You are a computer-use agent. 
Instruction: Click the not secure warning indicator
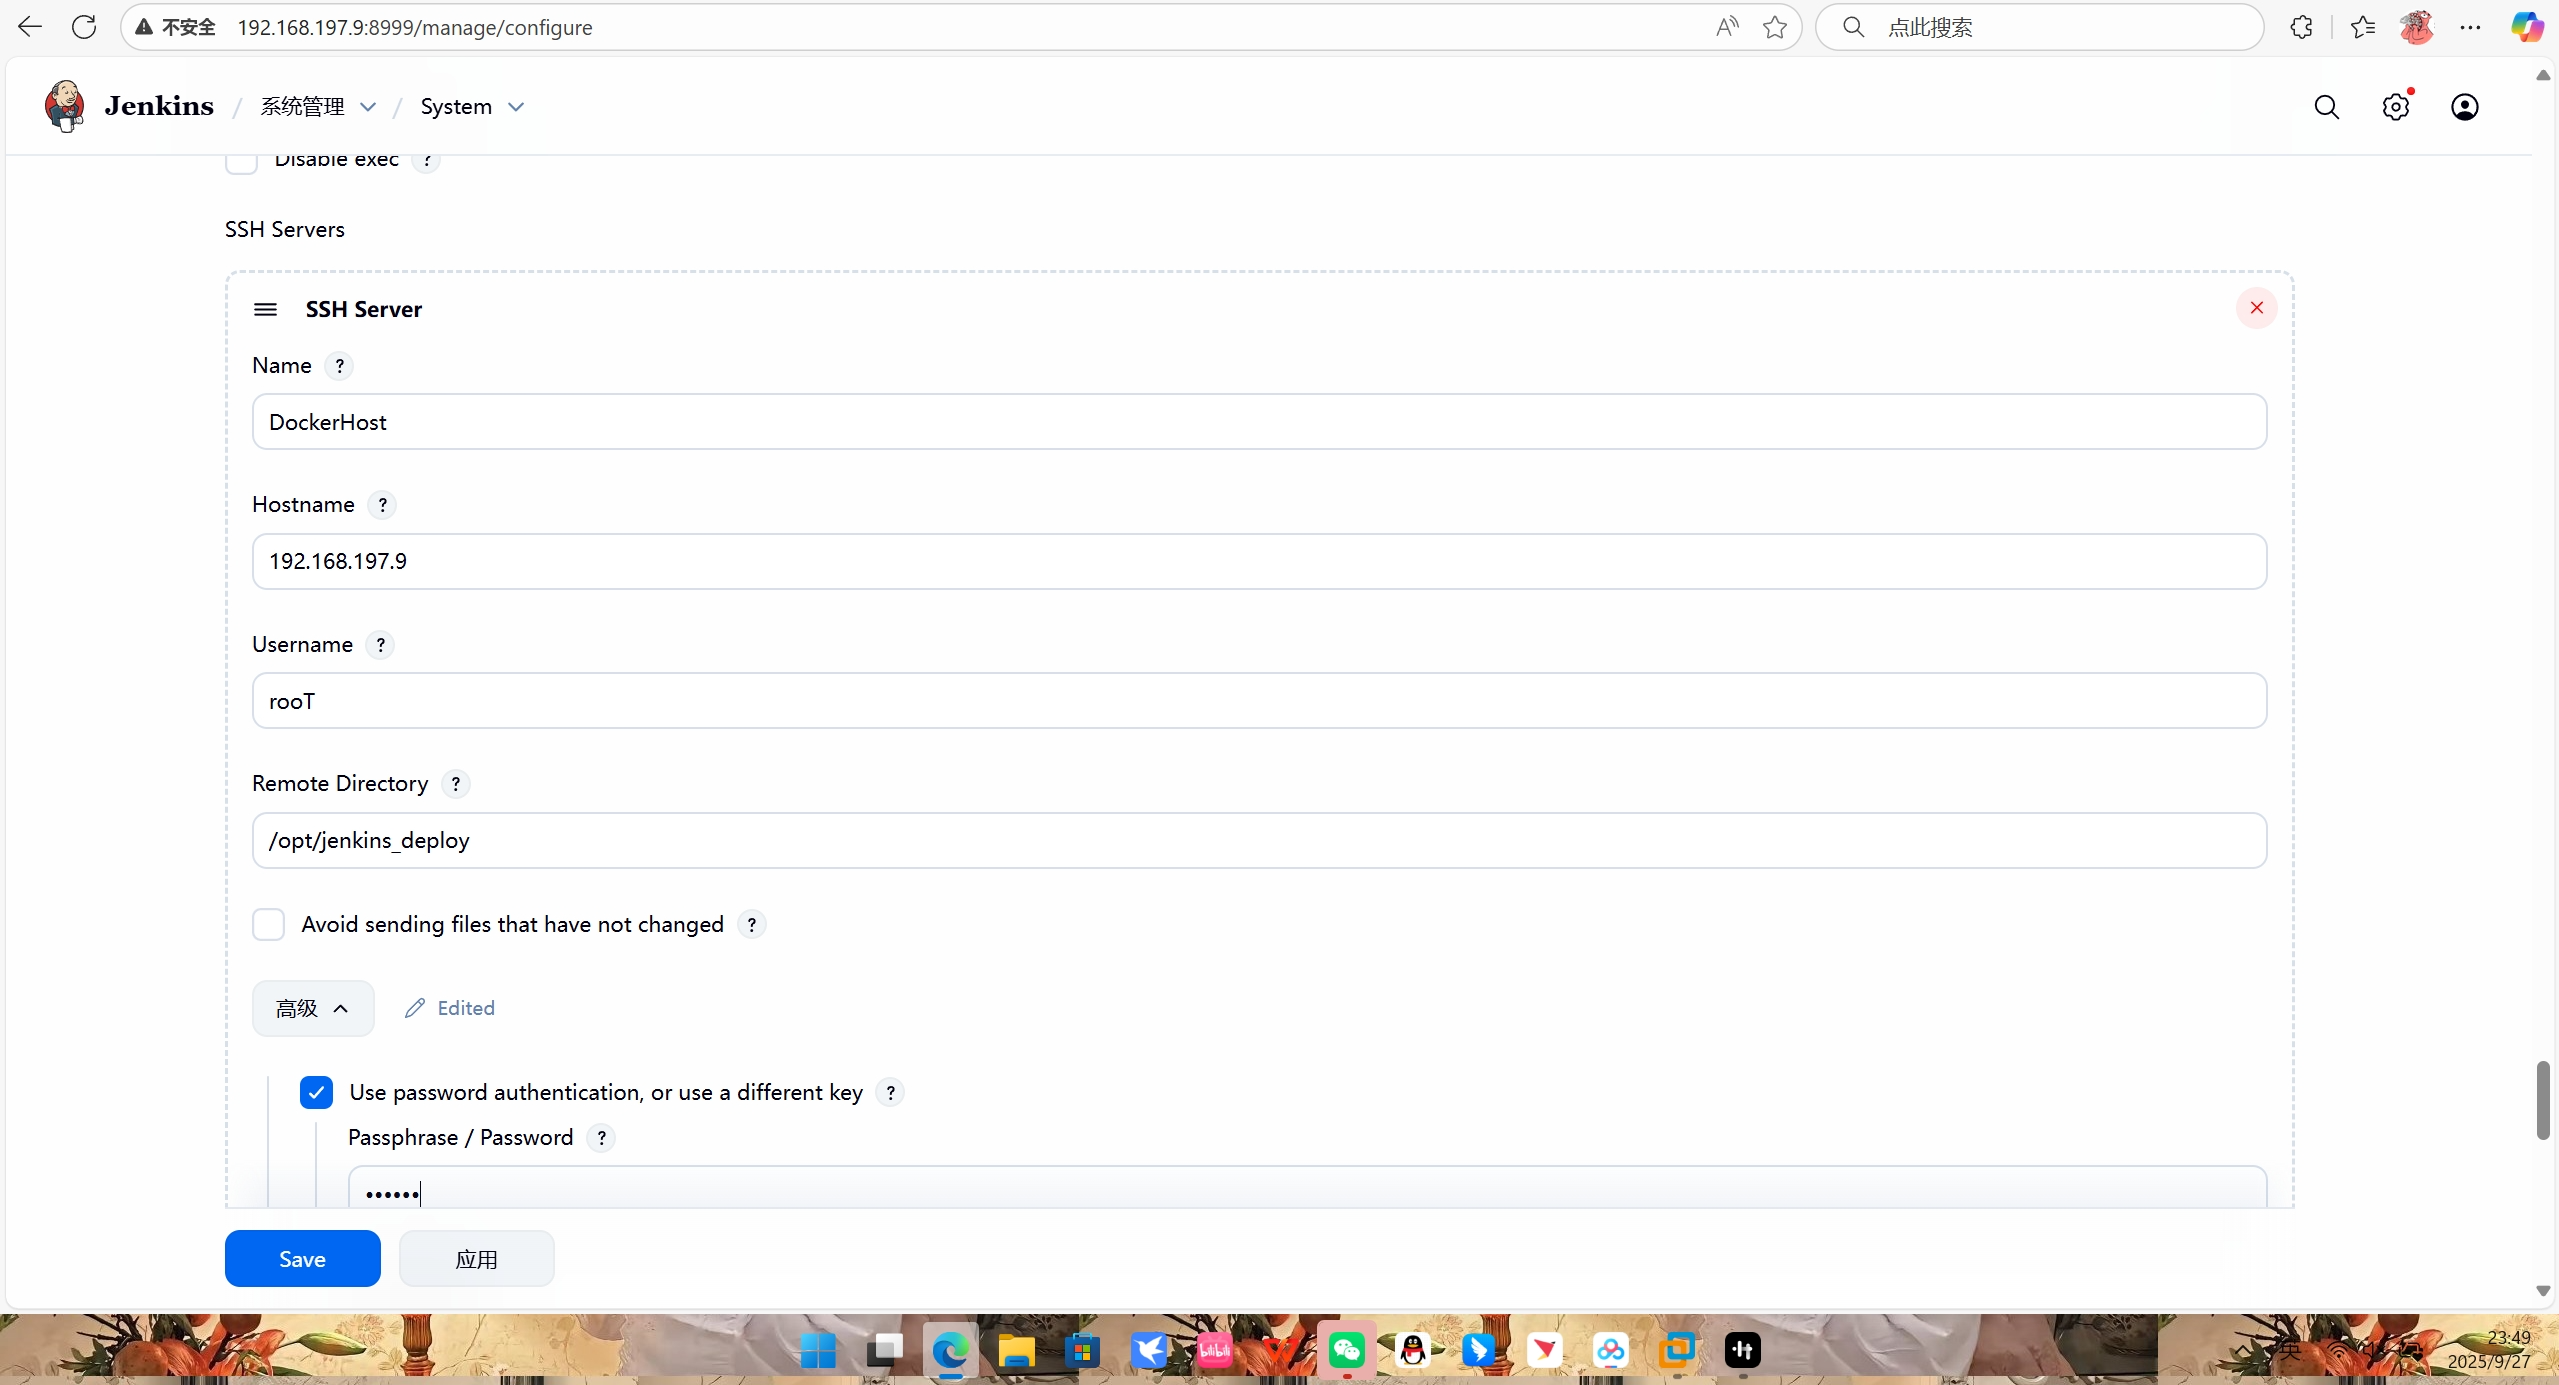pos(176,27)
